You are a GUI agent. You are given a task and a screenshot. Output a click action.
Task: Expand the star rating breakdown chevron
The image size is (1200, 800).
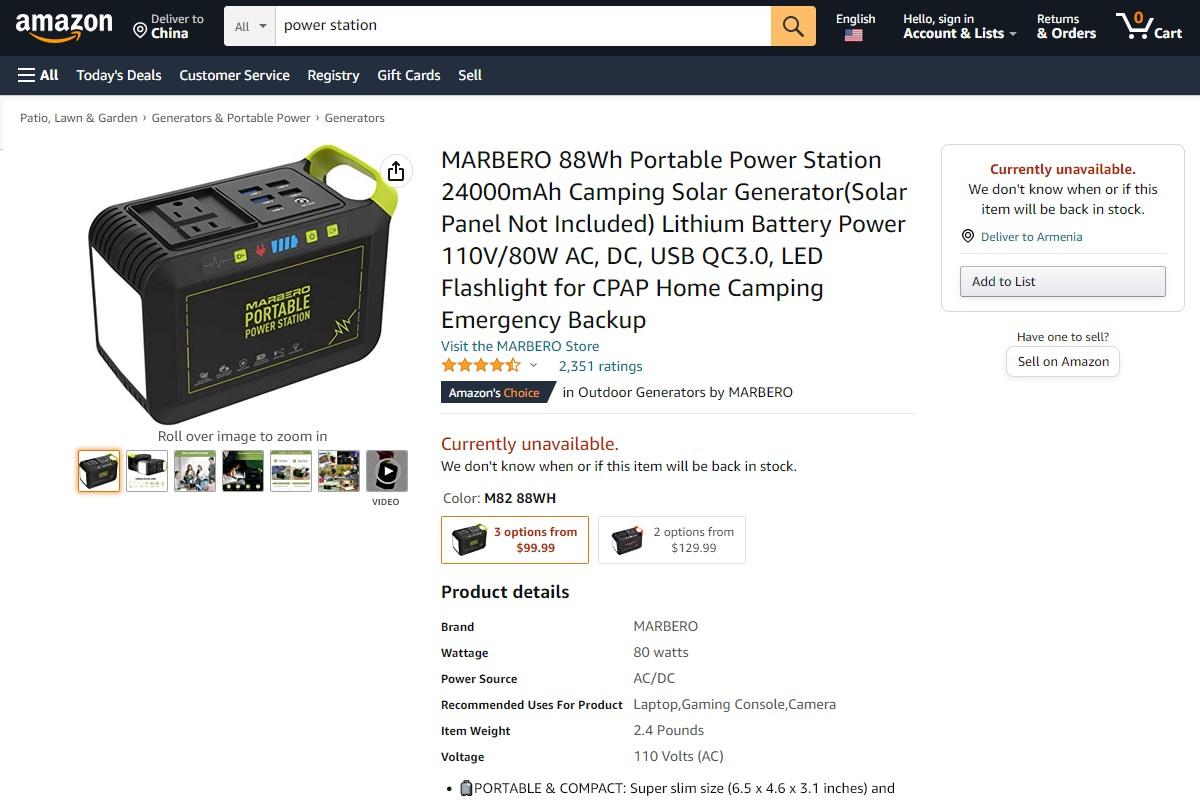(x=533, y=366)
